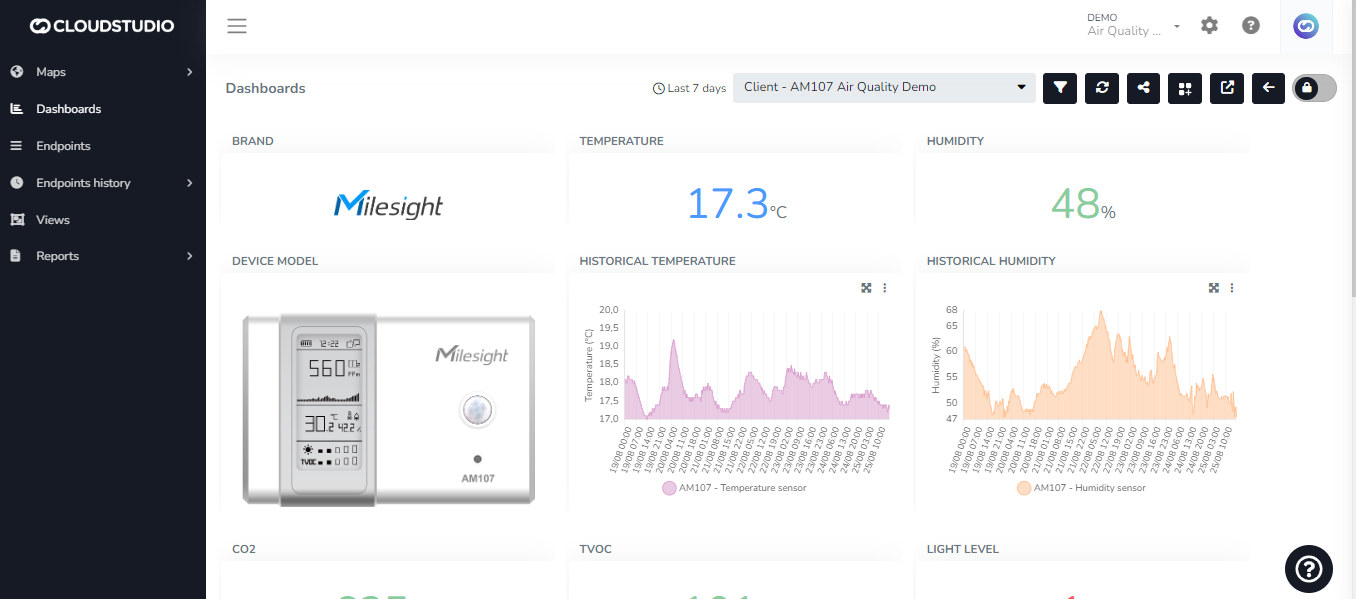Open the dashboard in a new window

pos(1226,88)
